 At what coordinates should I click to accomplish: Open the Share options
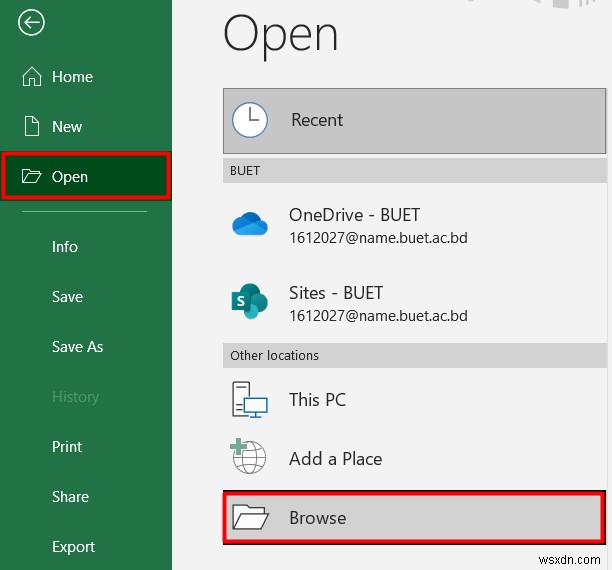point(86,497)
